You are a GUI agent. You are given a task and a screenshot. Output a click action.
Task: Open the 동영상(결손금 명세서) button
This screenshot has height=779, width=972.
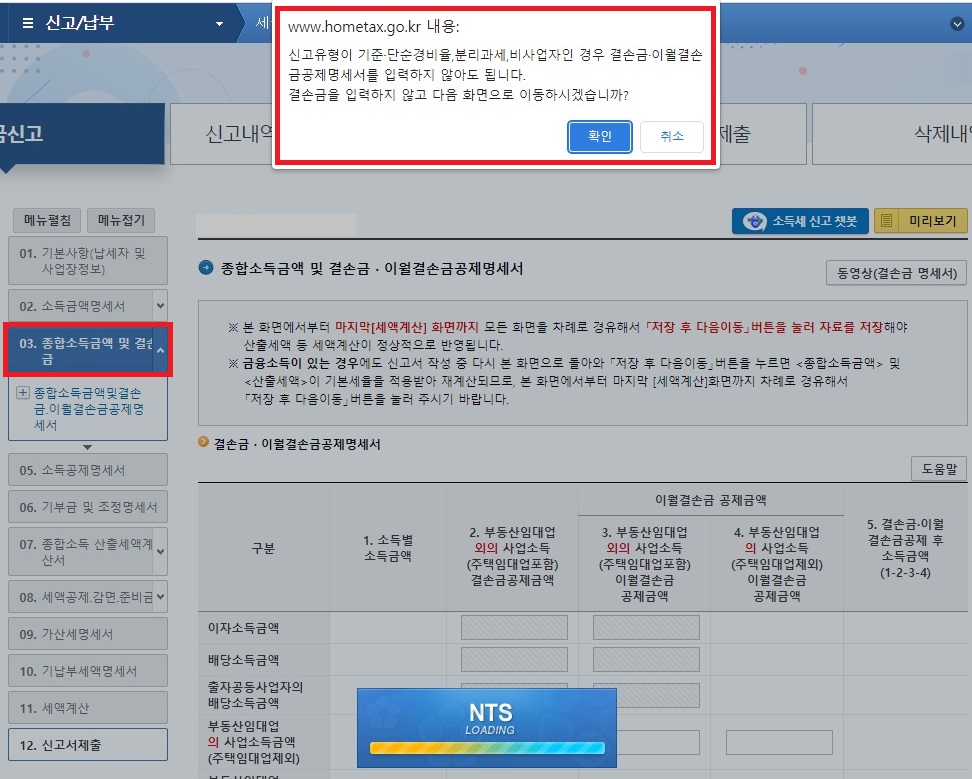pyautogui.click(x=896, y=273)
